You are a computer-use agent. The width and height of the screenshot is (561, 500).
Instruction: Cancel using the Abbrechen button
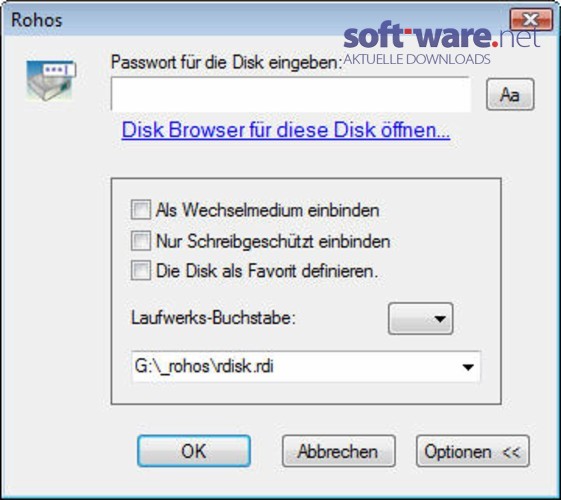[x=338, y=451]
